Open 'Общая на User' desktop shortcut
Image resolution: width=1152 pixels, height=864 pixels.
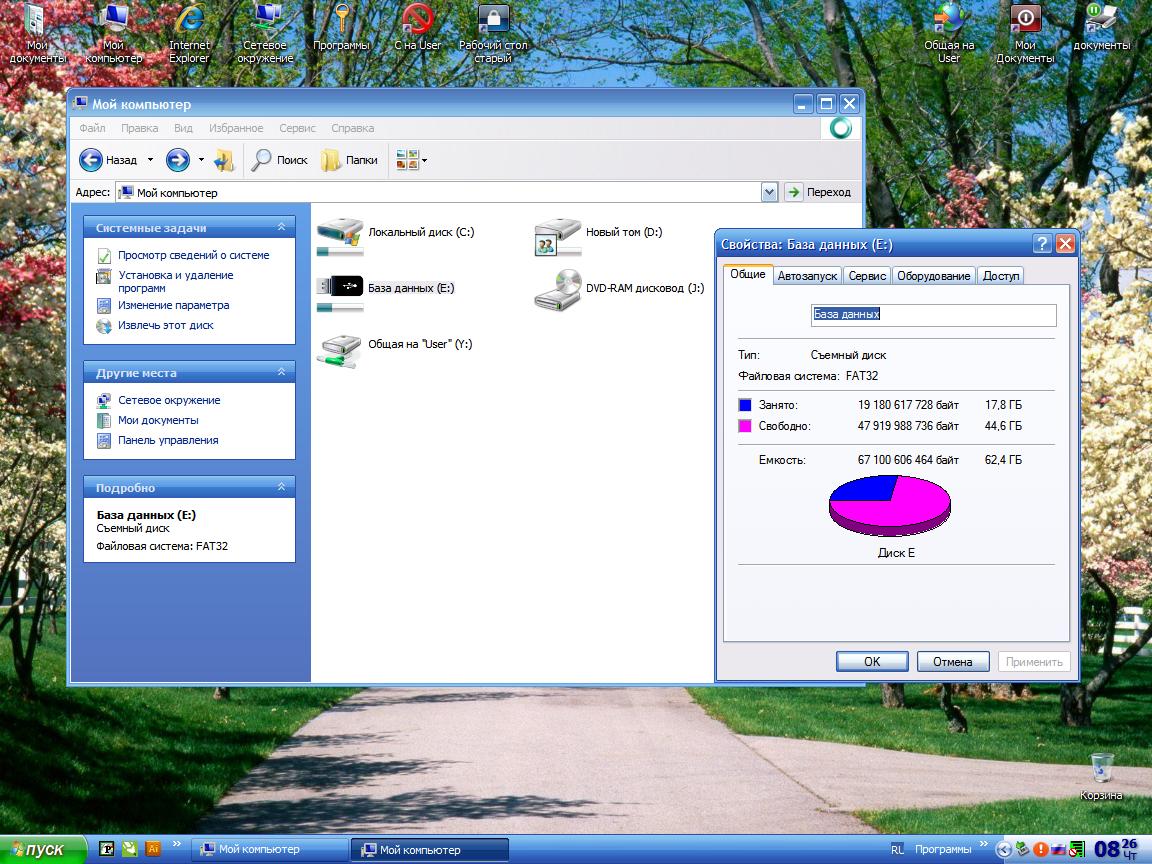(x=948, y=33)
